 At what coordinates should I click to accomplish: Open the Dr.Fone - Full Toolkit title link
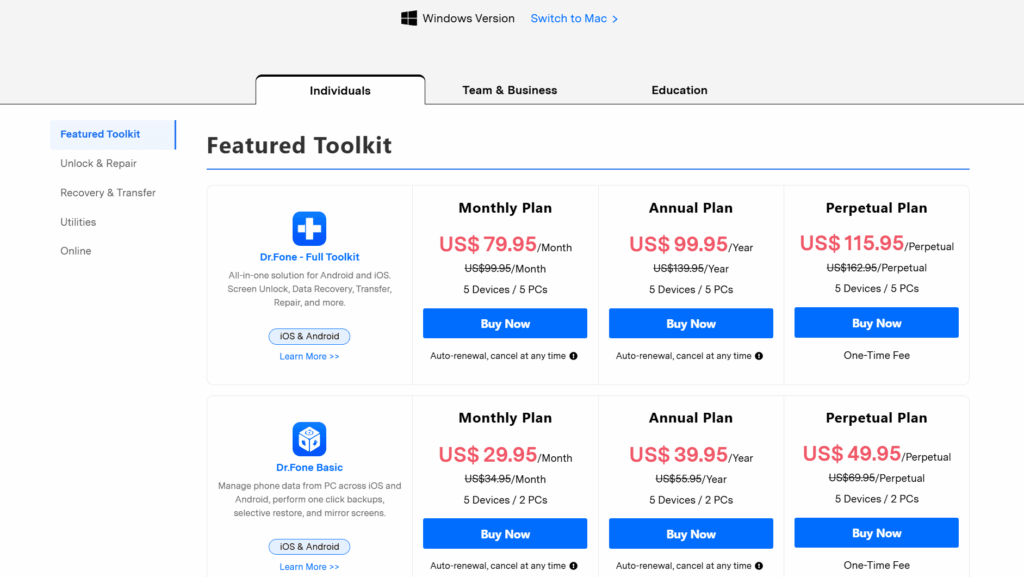(x=310, y=257)
